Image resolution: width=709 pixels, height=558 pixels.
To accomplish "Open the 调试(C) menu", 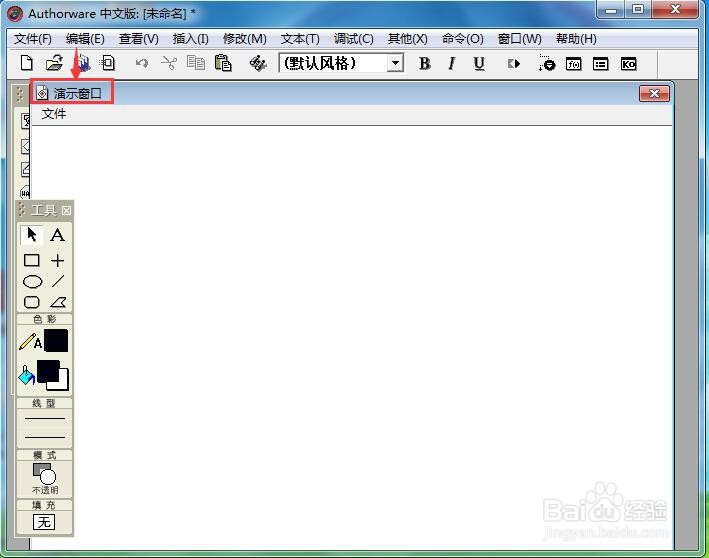I will point(354,39).
